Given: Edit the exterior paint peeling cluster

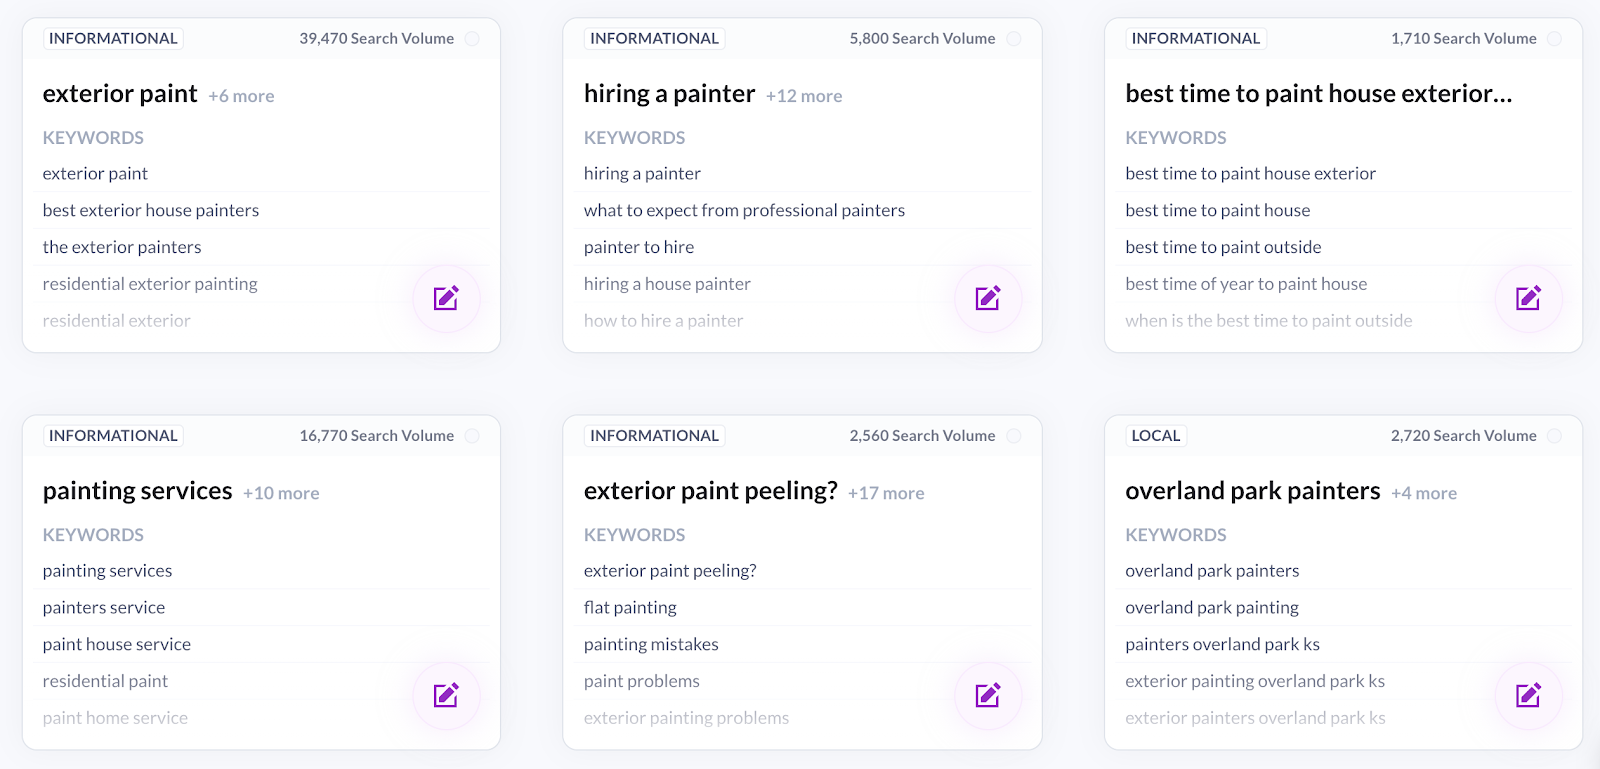Looking at the screenshot, I should coord(988,695).
